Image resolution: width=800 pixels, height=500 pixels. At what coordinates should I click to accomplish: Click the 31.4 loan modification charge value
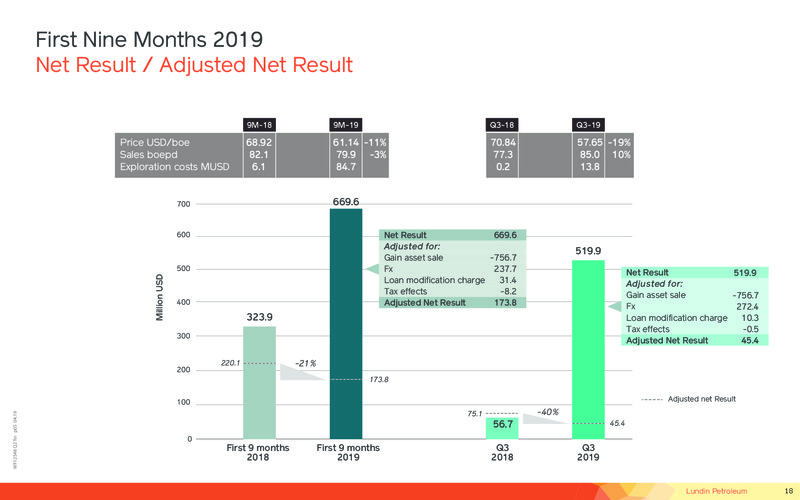[x=508, y=280]
